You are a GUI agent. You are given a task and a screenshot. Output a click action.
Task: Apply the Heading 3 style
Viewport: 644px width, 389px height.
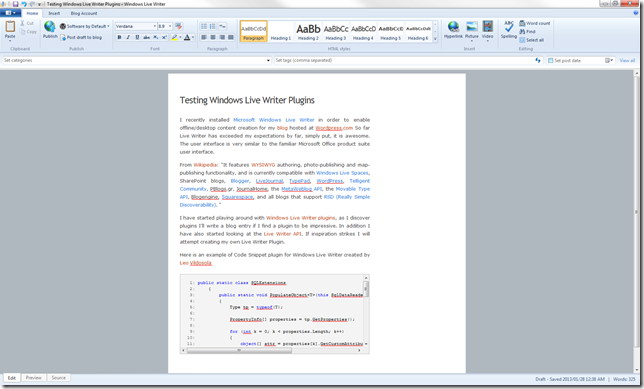336,31
